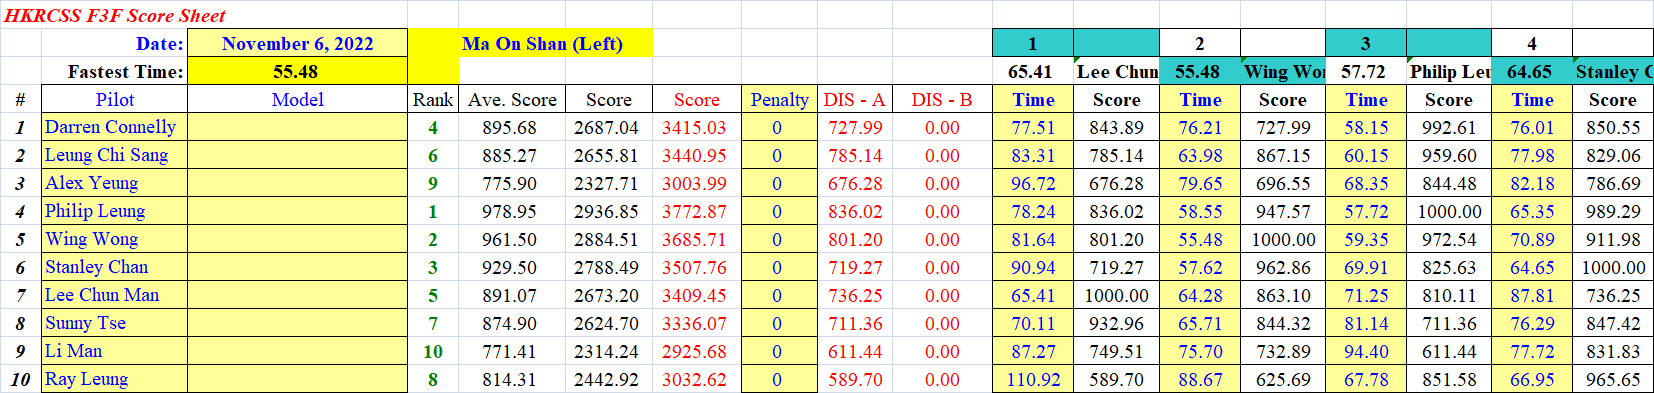
Task: Click the Model column header
Action: point(297,99)
